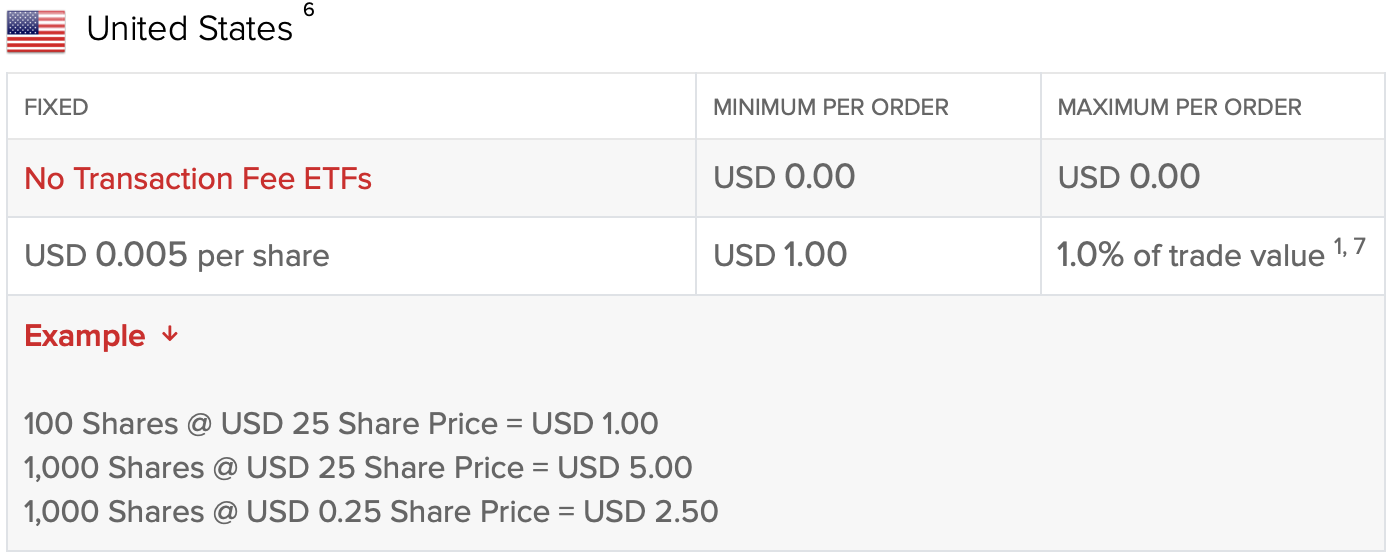The image size is (1394, 558).
Task: Click the down arrow beside Example
Action: coord(170,335)
